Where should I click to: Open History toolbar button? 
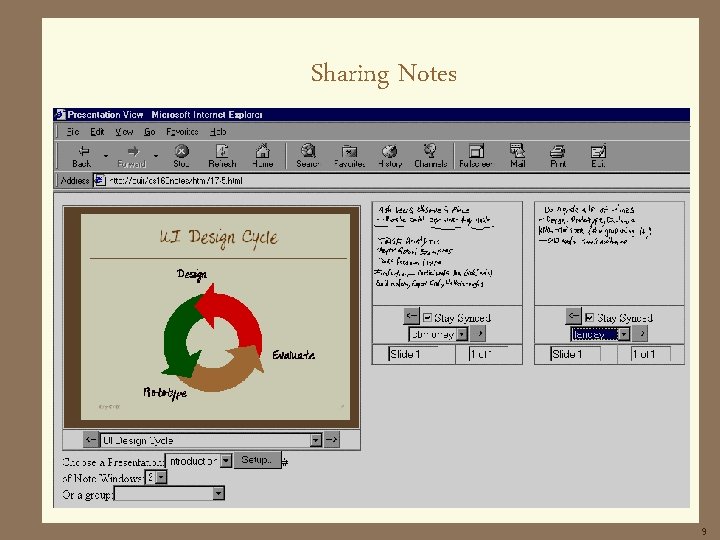390,156
